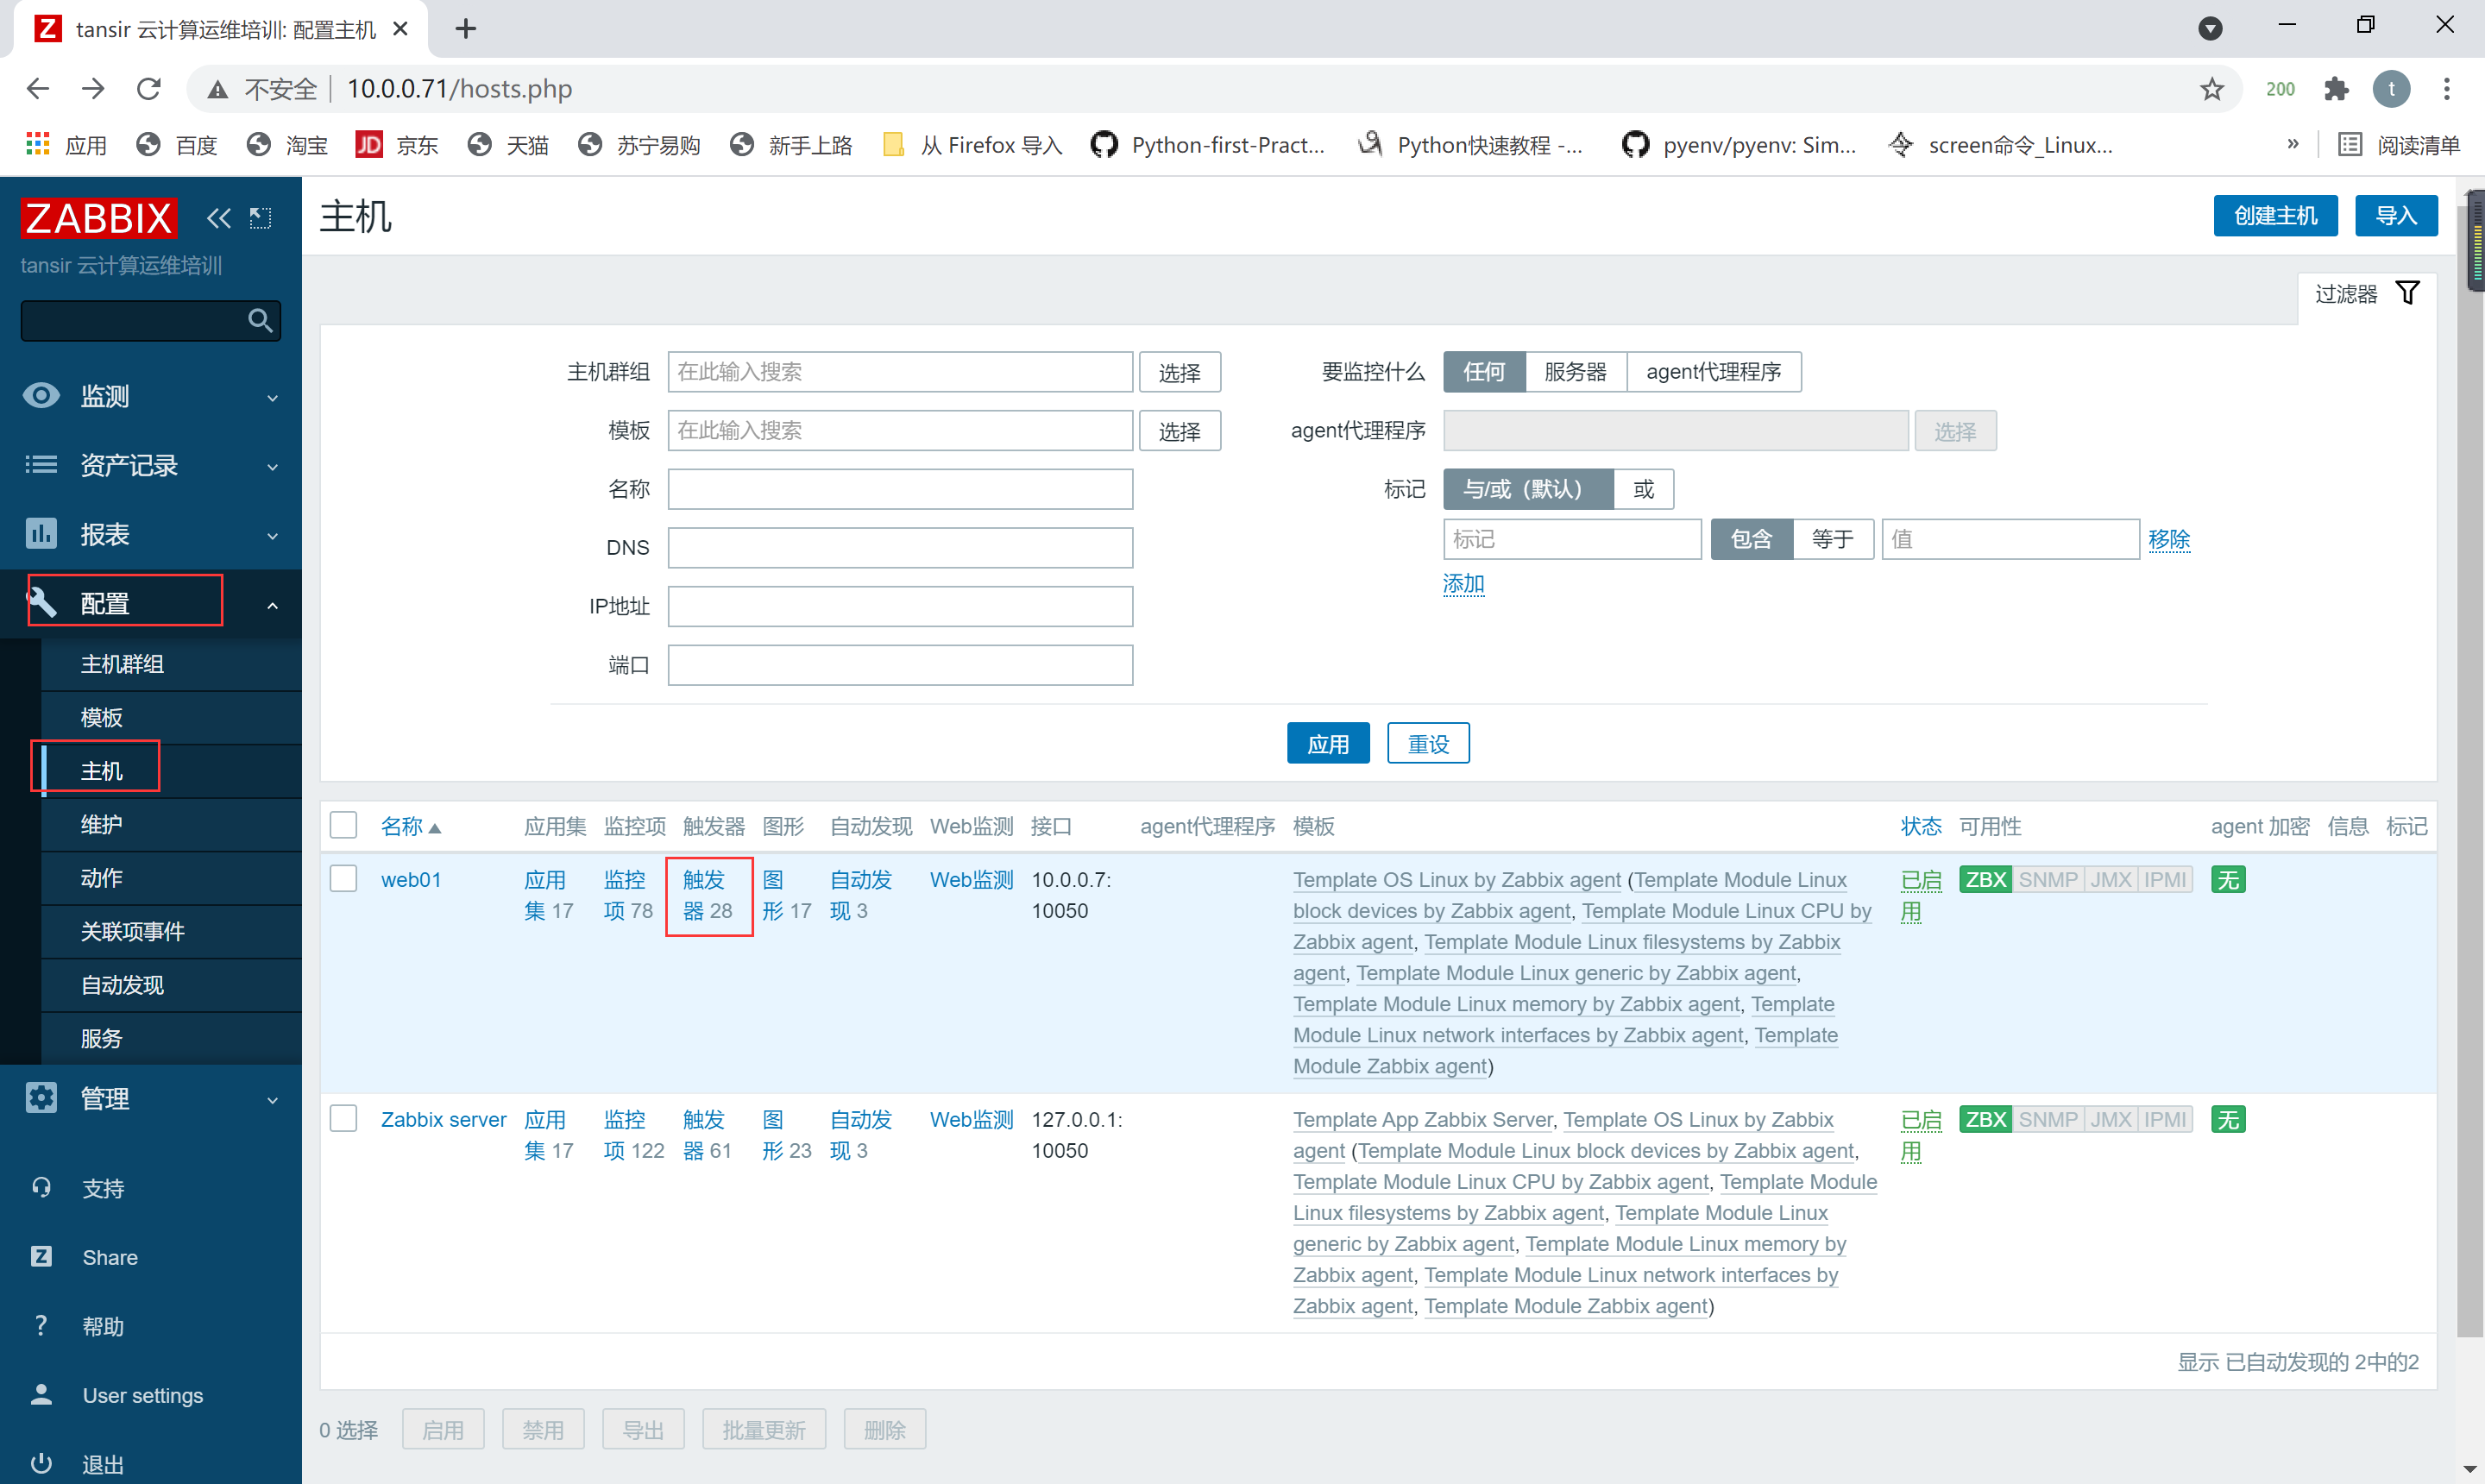Screen dimensions: 2485x1484
Task: Choose 或 tag evaluation
Action: (1643, 489)
